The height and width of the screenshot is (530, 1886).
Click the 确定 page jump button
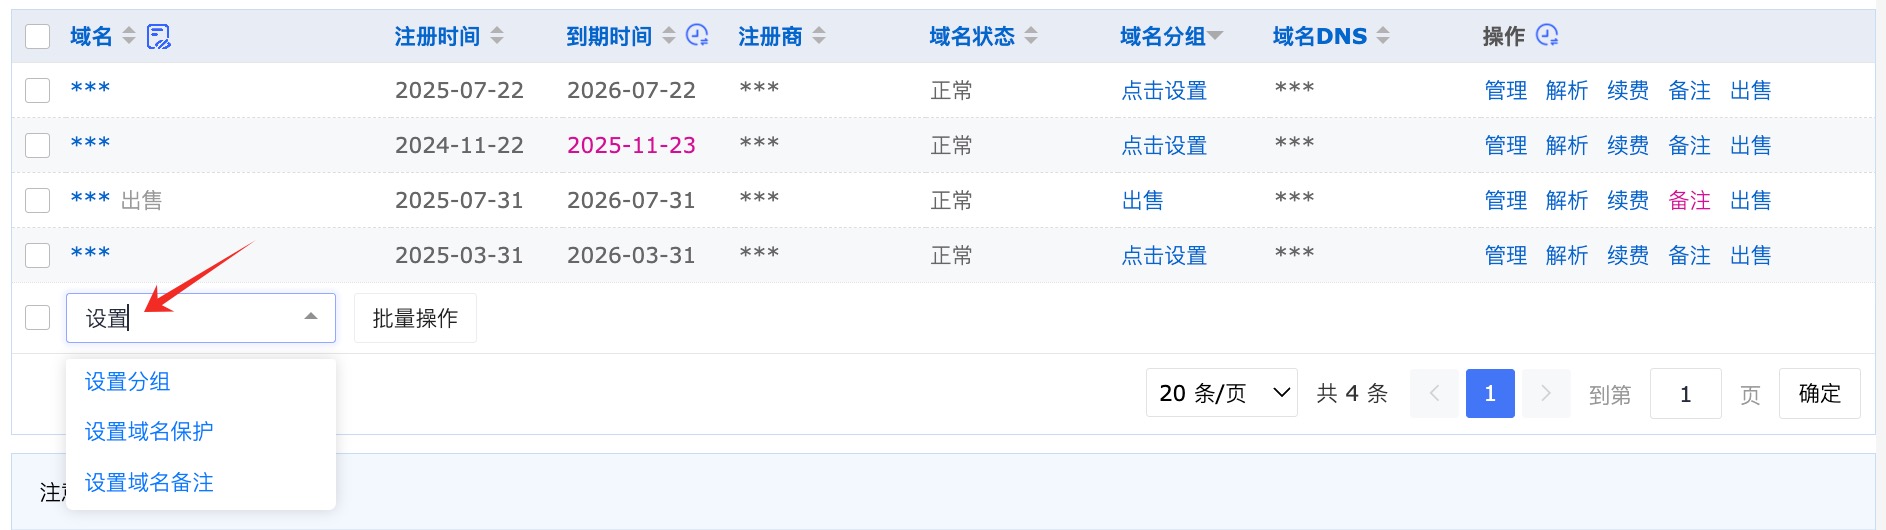click(1819, 393)
